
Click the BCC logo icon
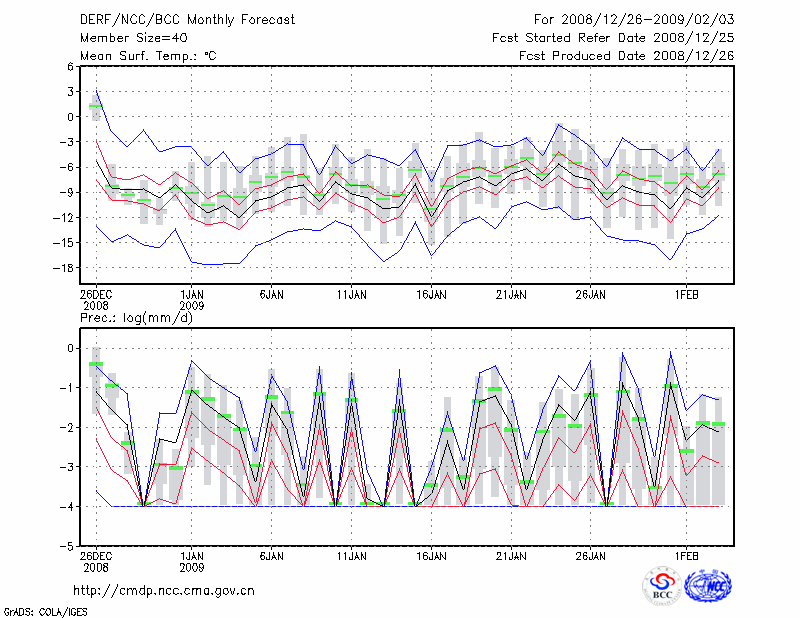point(662,586)
